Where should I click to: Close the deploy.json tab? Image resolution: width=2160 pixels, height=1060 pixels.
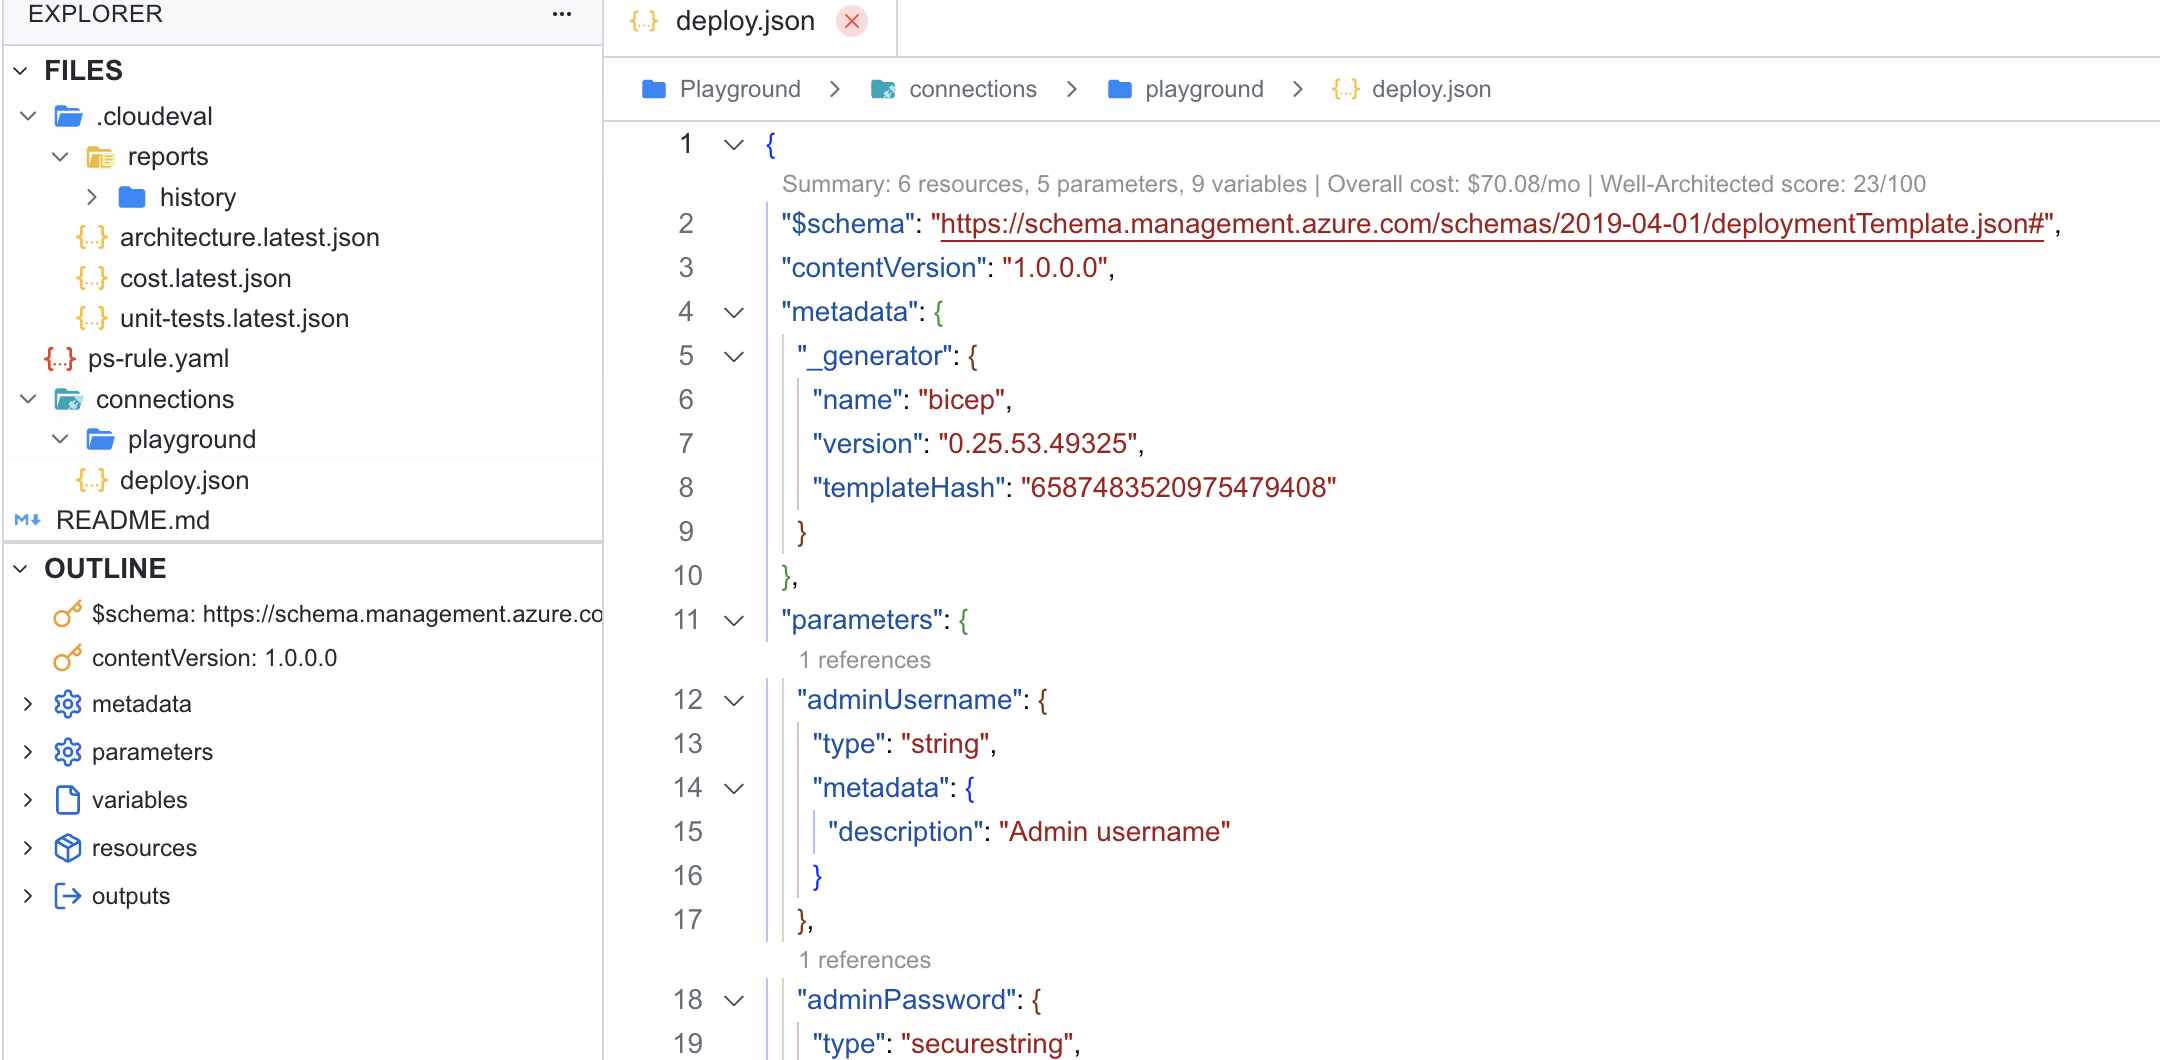[x=852, y=21]
